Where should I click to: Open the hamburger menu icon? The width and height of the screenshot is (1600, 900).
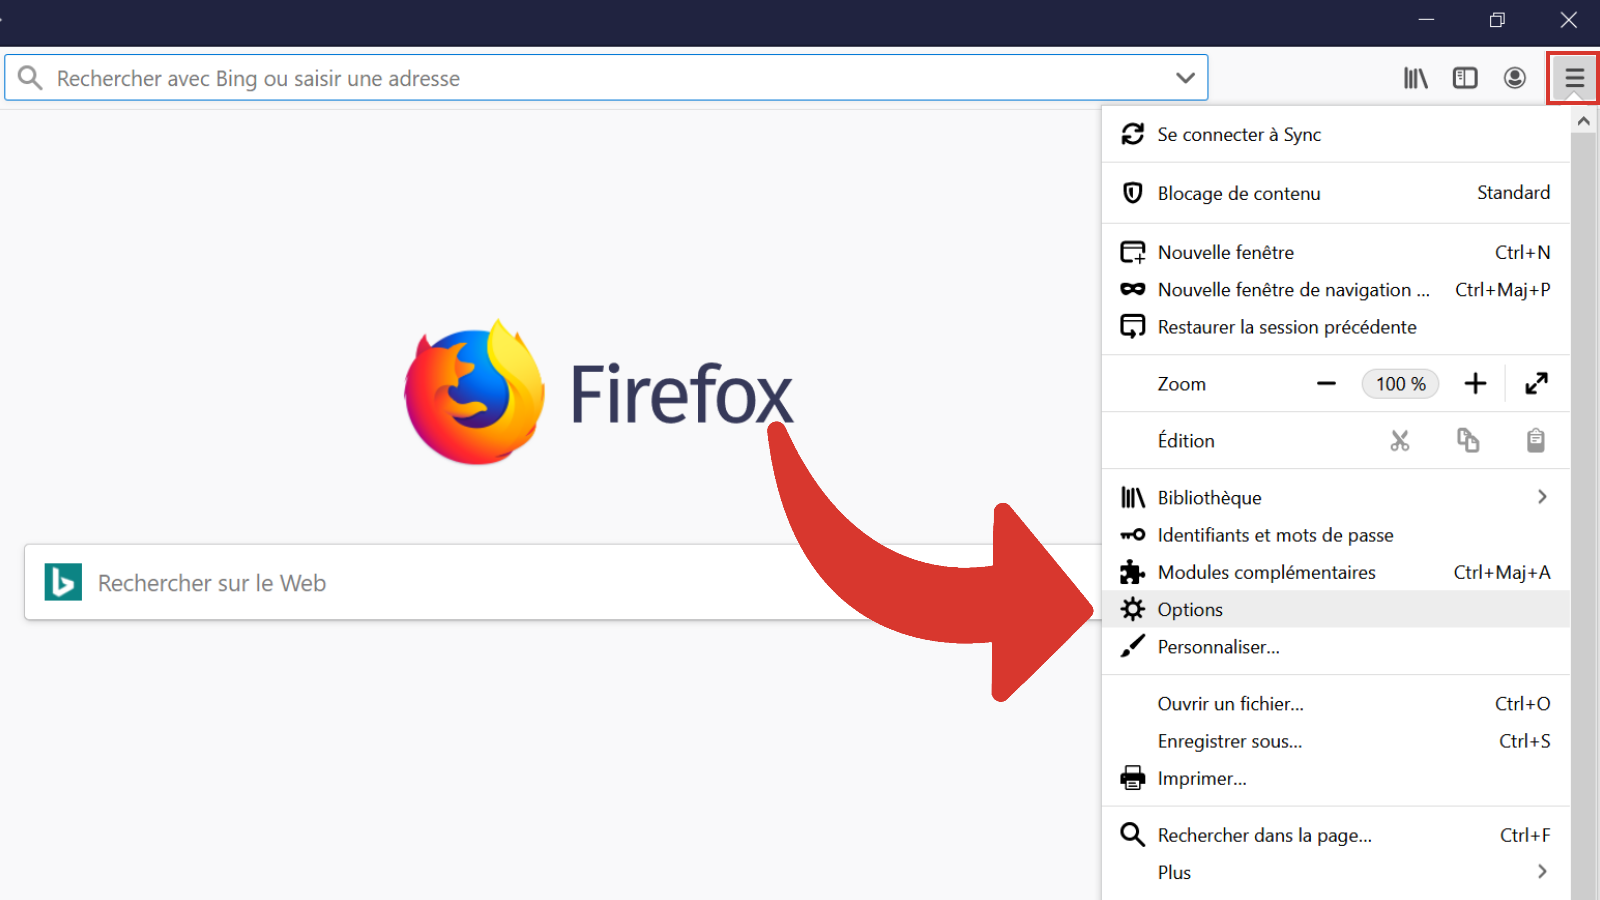[x=1573, y=77]
